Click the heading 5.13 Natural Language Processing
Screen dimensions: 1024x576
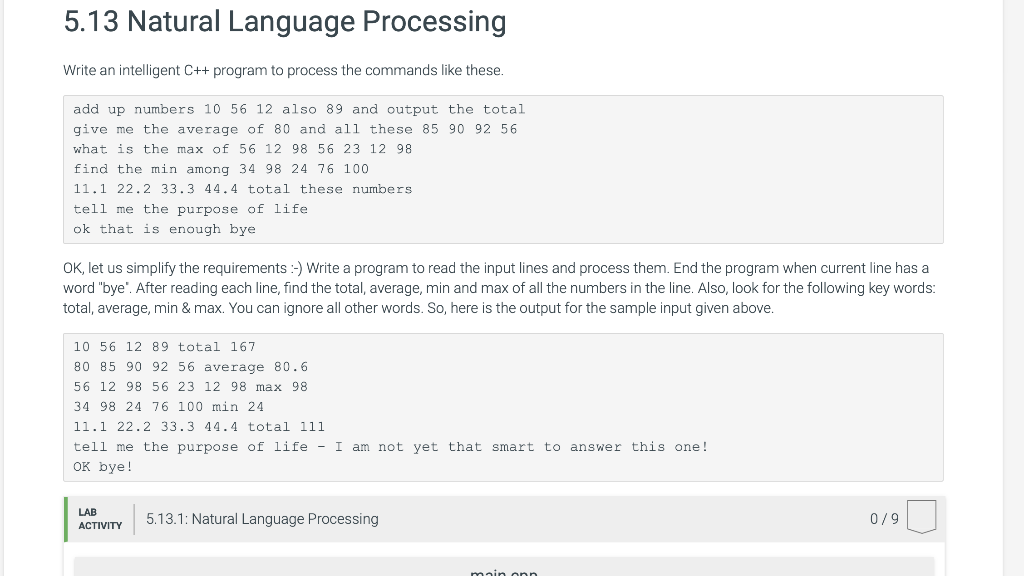coord(285,22)
